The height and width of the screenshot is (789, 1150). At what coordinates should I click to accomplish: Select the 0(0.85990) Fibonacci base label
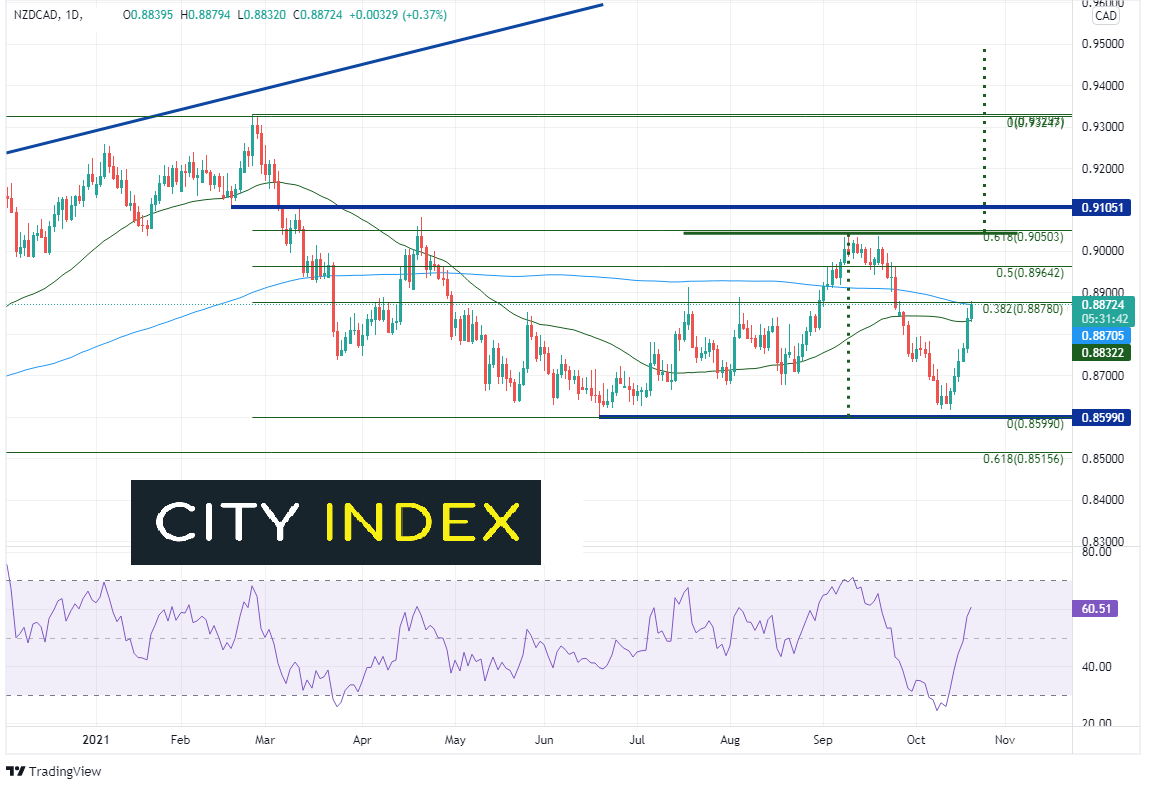click(1035, 424)
